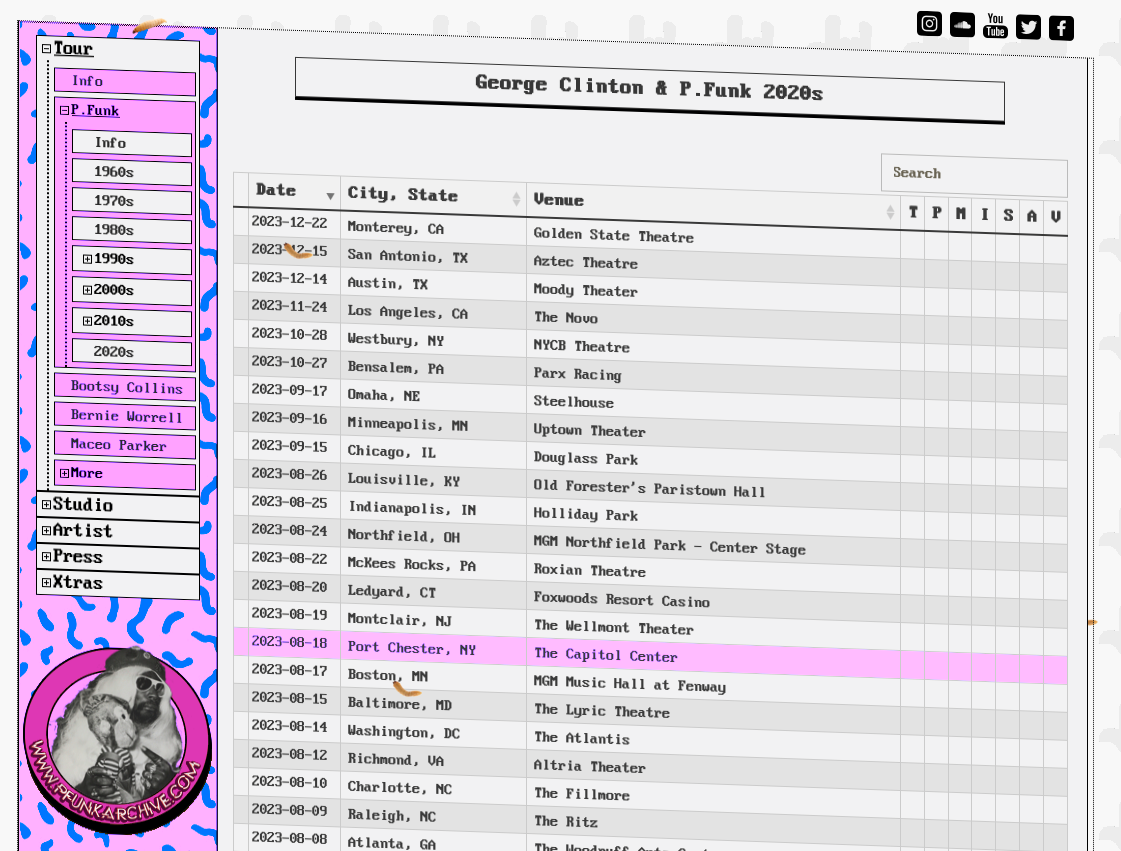The width and height of the screenshot is (1121, 851).
Task: Expand the Studio section
Action: [46, 505]
